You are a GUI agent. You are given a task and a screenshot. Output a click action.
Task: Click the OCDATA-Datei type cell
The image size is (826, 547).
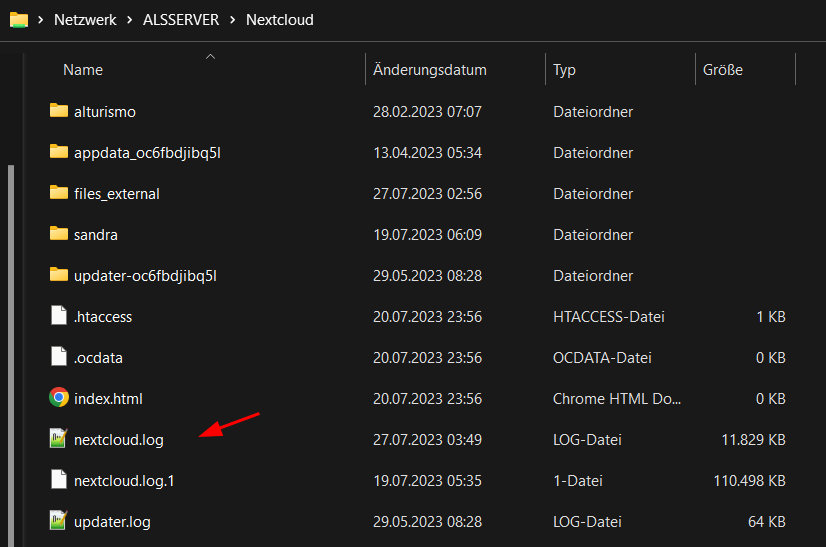point(602,358)
